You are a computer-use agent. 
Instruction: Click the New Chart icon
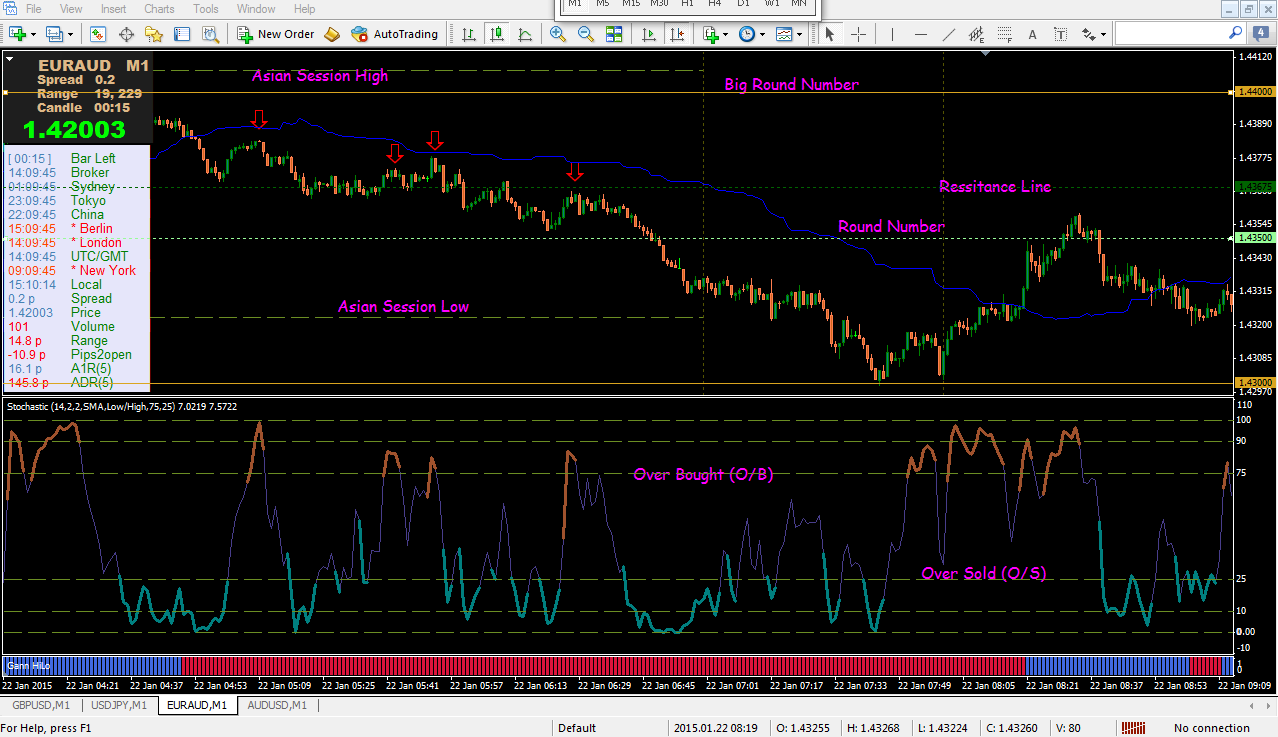(17, 34)
